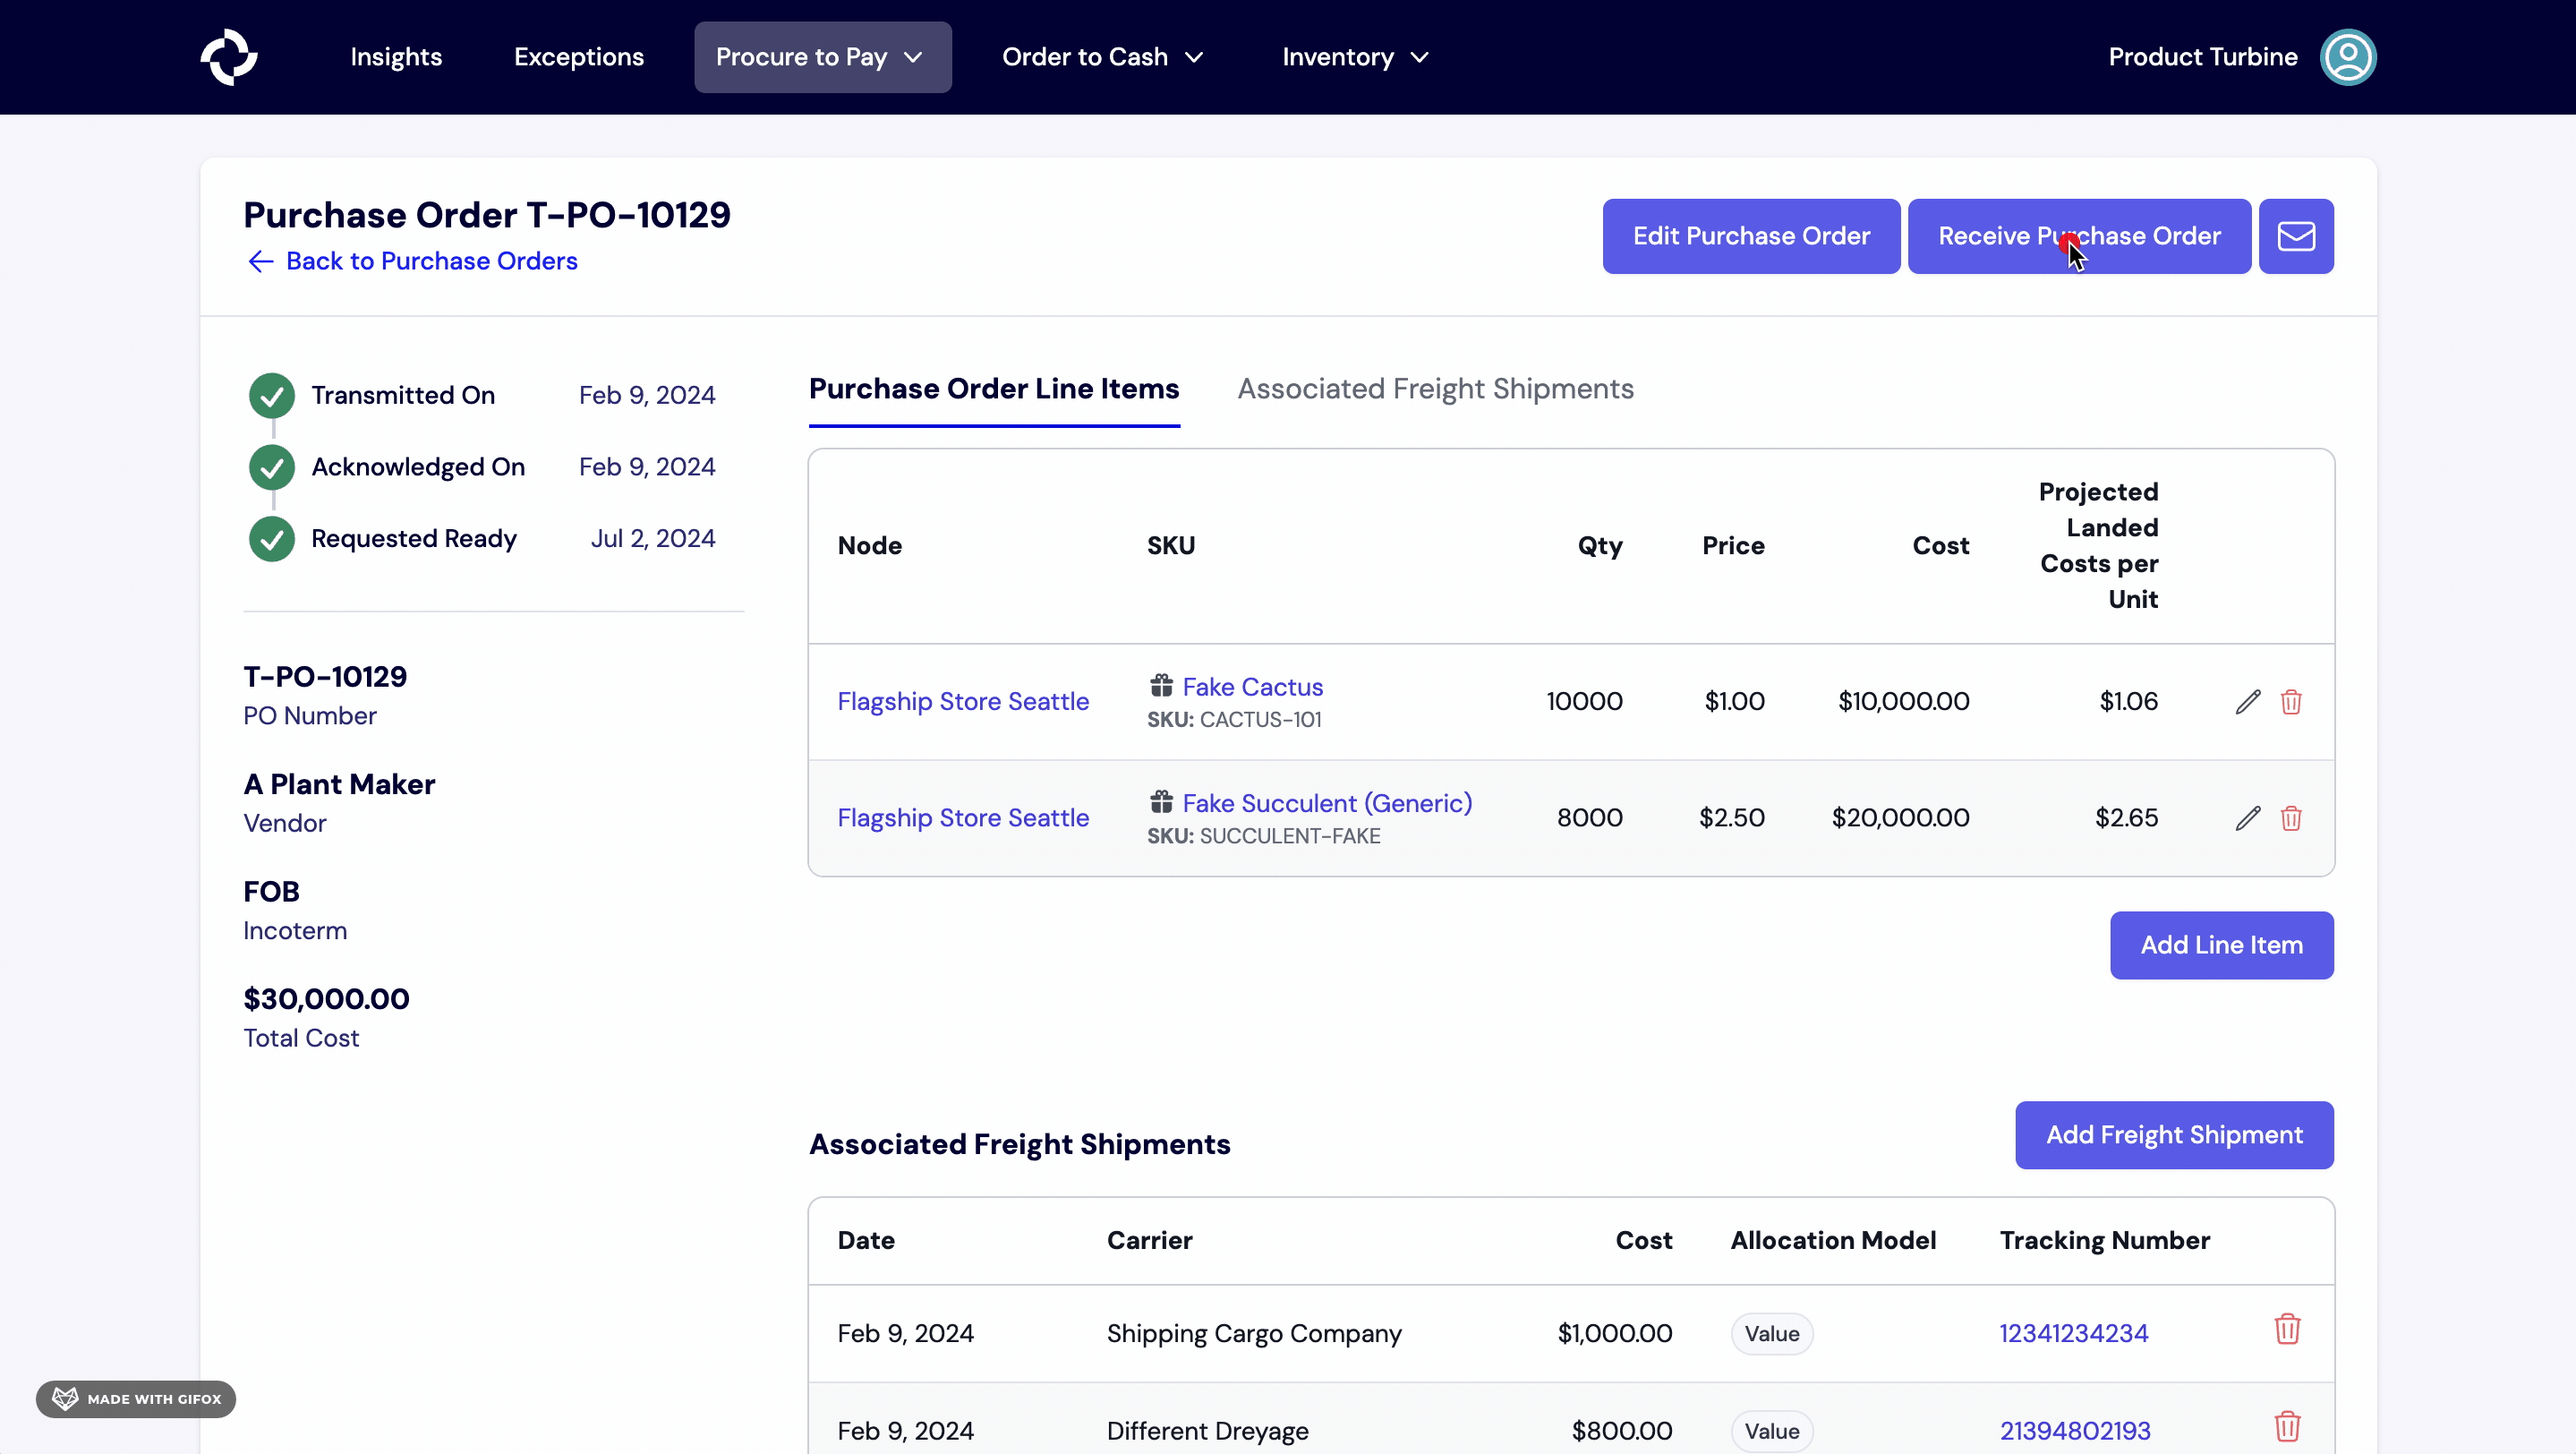Switch to Associated Freight Shipments tab
This screenshot has width=2576, height=1454.
1435,389
